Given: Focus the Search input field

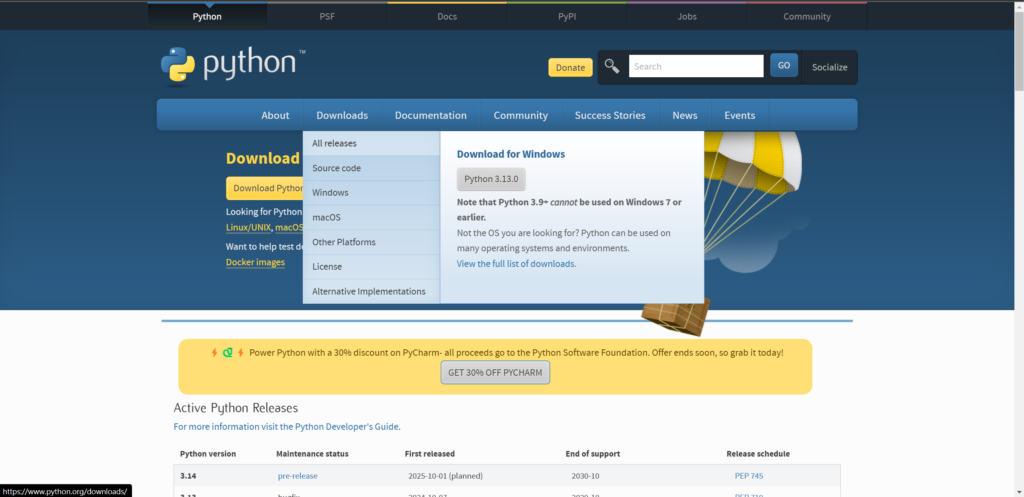Looking at the screenshot, I should point(696,66).
